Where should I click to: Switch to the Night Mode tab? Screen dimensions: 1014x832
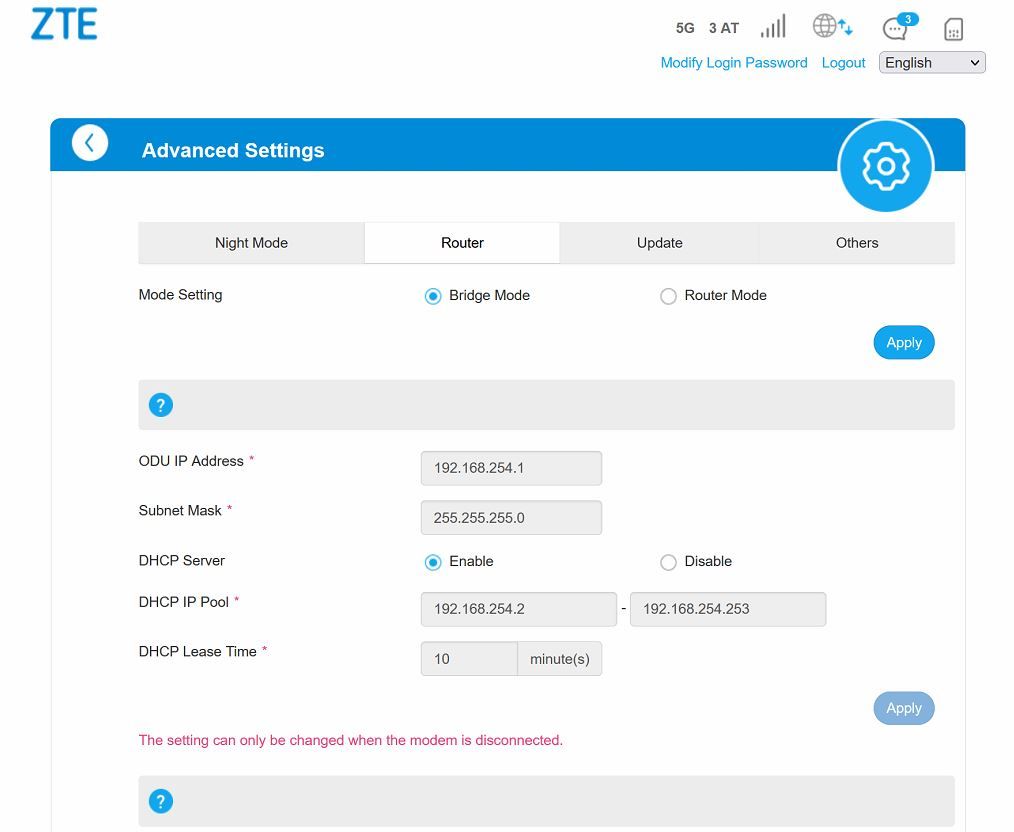[251, 242]
